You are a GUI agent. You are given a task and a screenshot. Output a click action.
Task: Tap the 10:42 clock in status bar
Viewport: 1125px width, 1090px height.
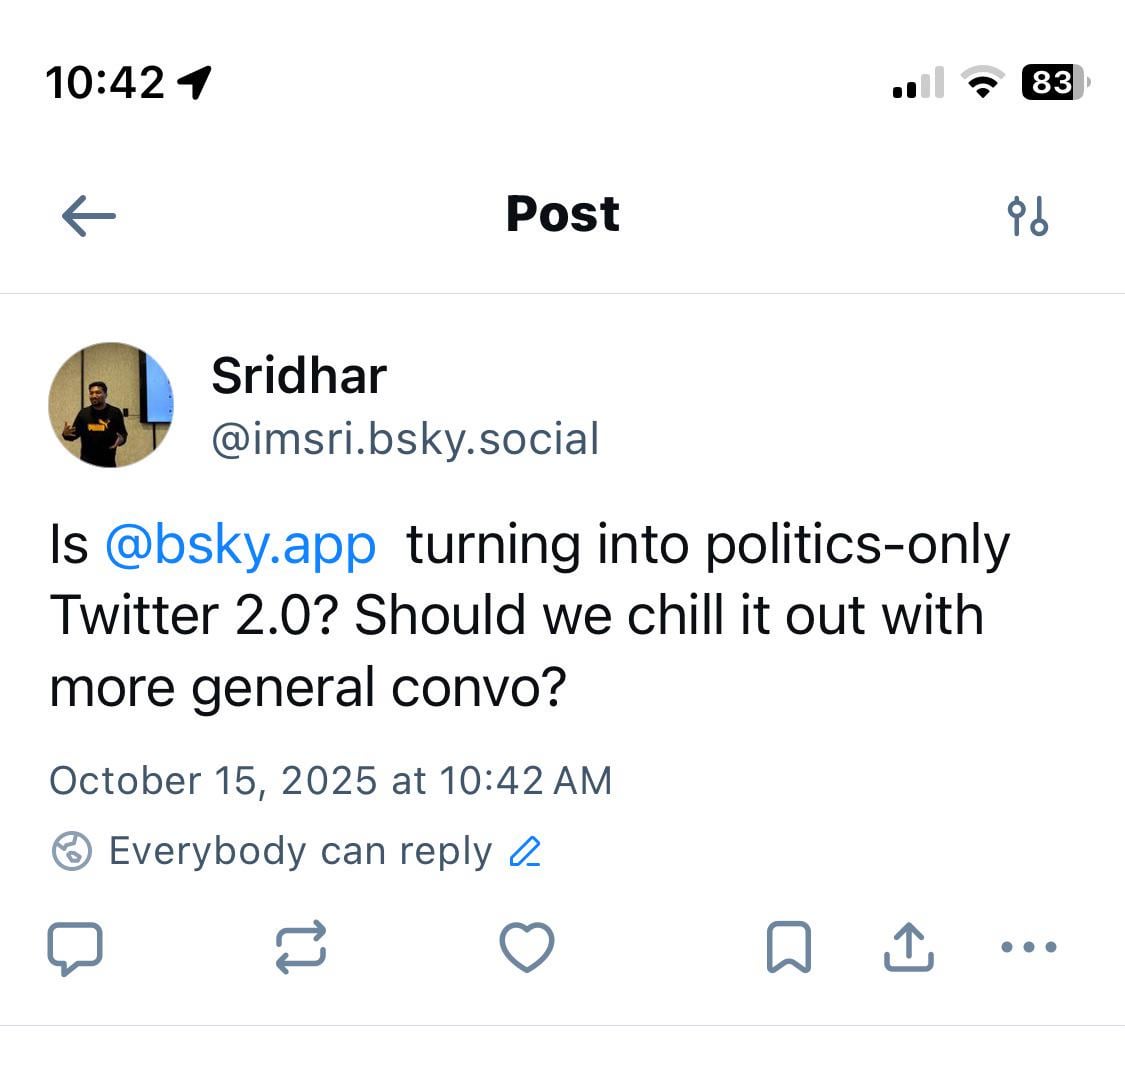pyautogui.click(x=105, y=82)
